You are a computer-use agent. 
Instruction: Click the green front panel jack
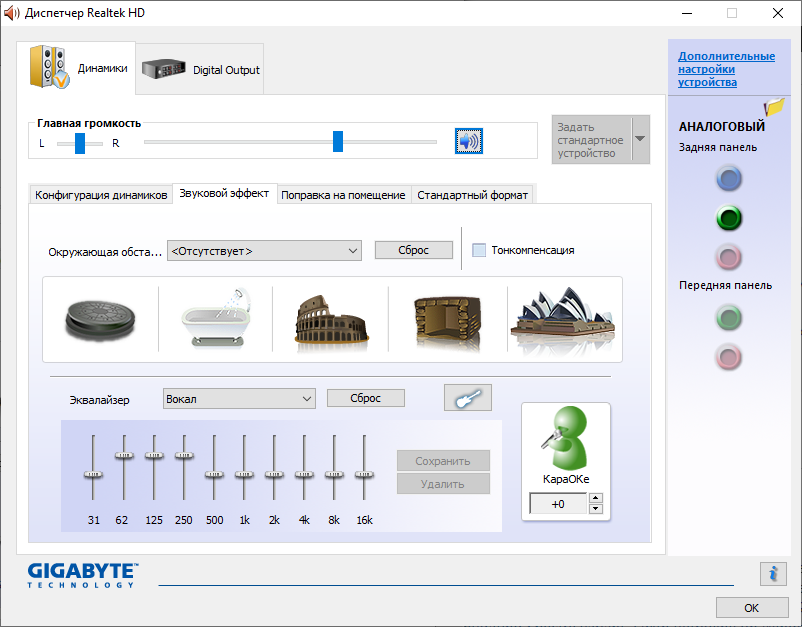click(x=729, y=318)
